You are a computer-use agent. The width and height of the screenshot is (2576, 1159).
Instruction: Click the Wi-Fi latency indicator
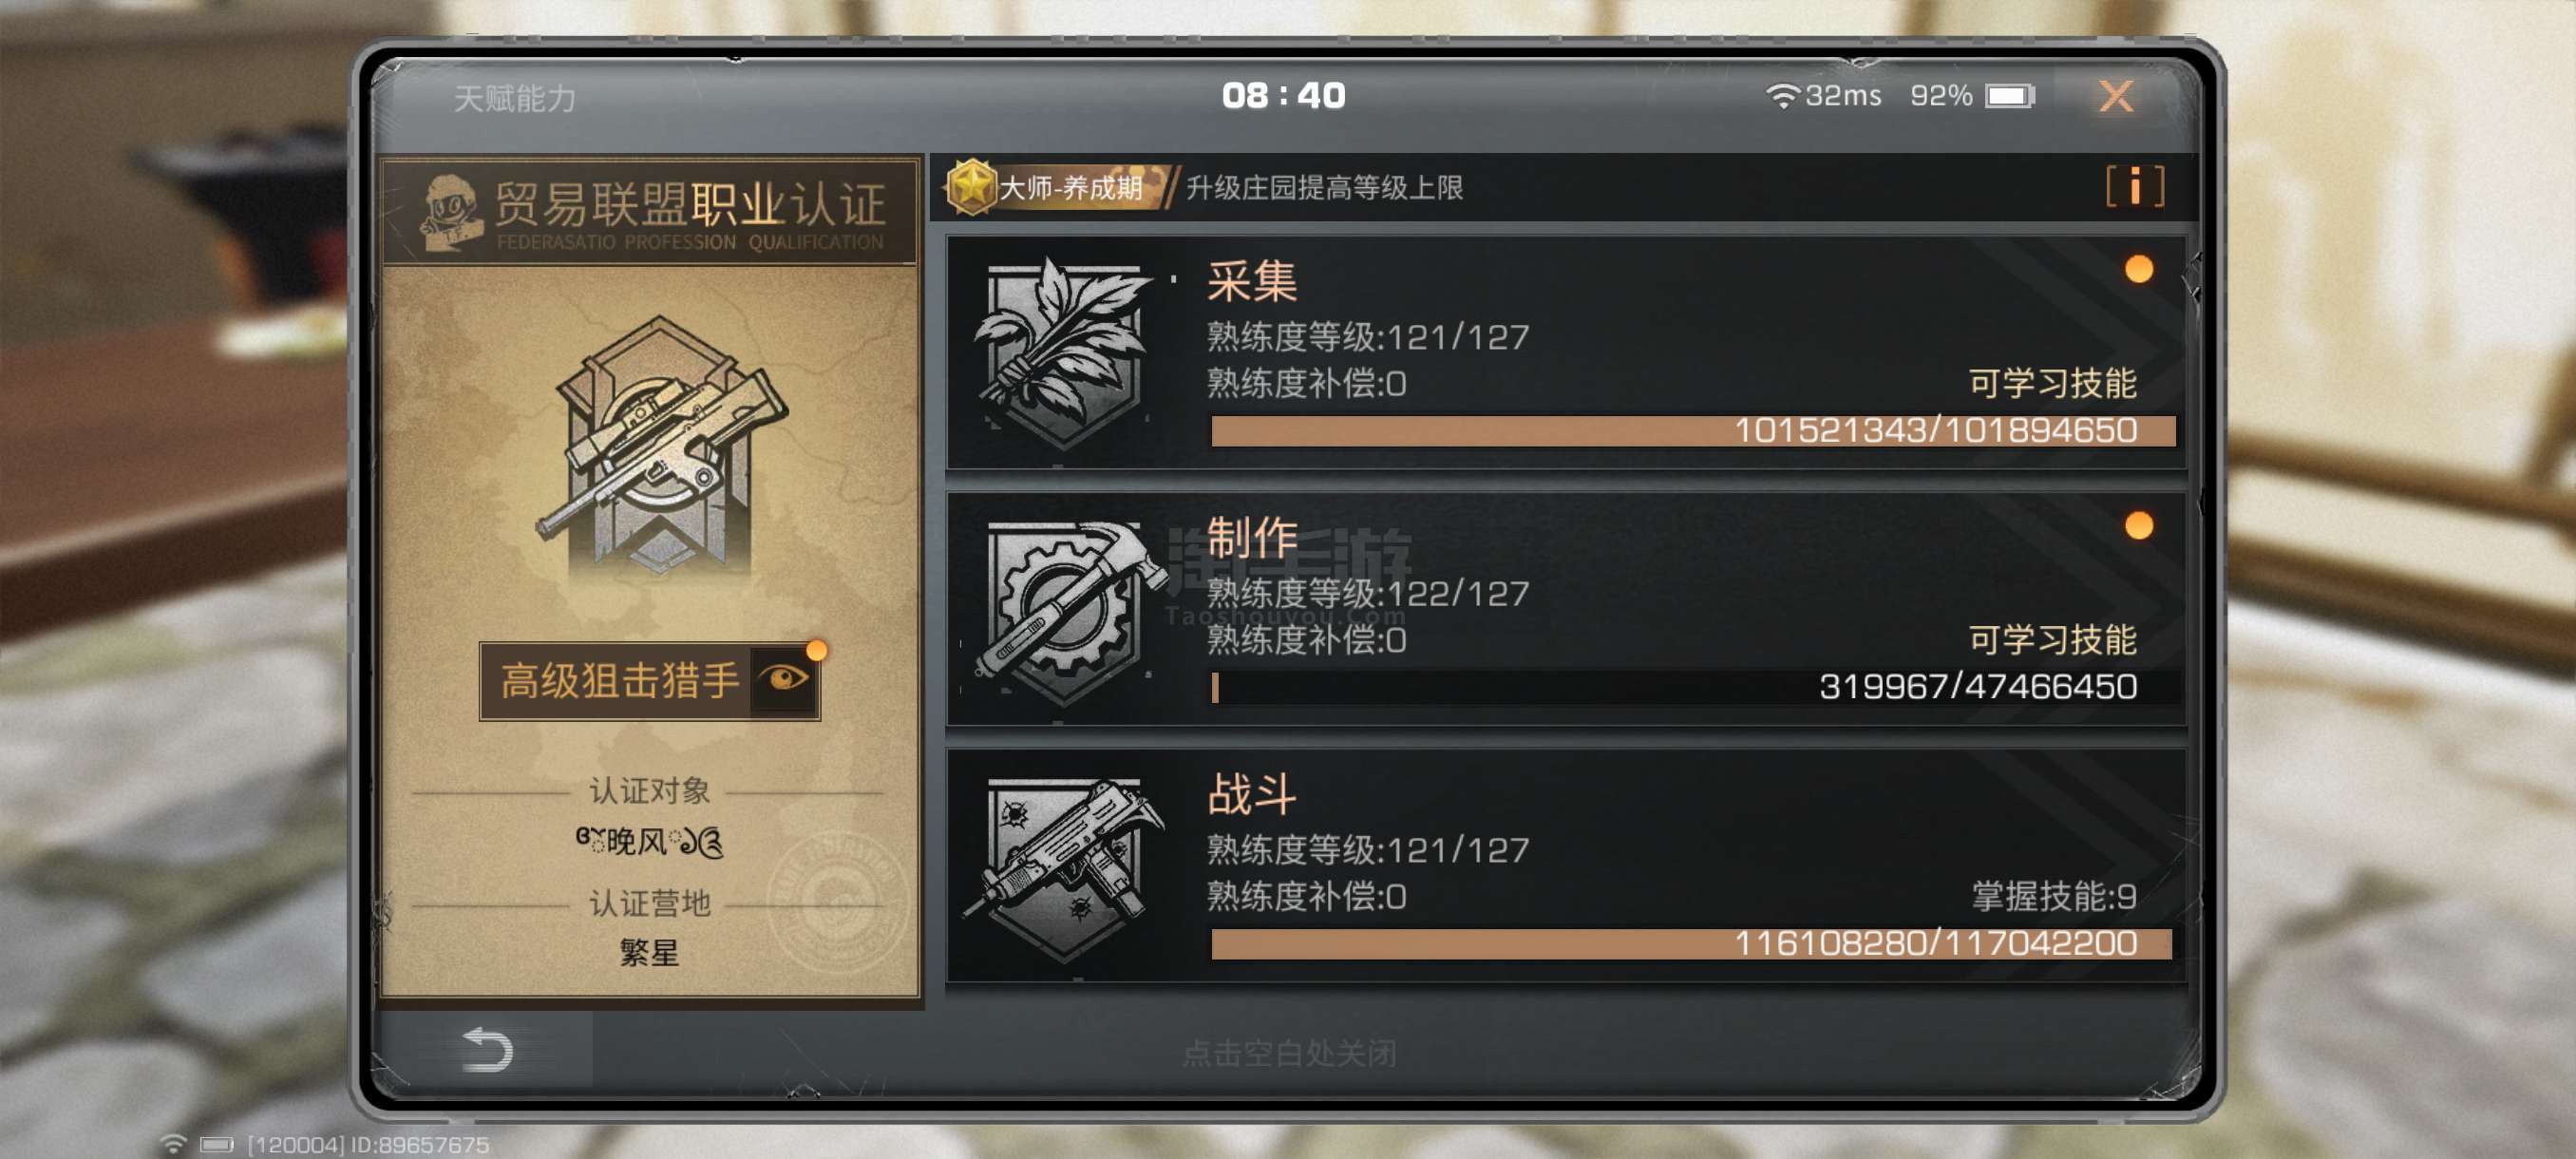click(1823, 96)
